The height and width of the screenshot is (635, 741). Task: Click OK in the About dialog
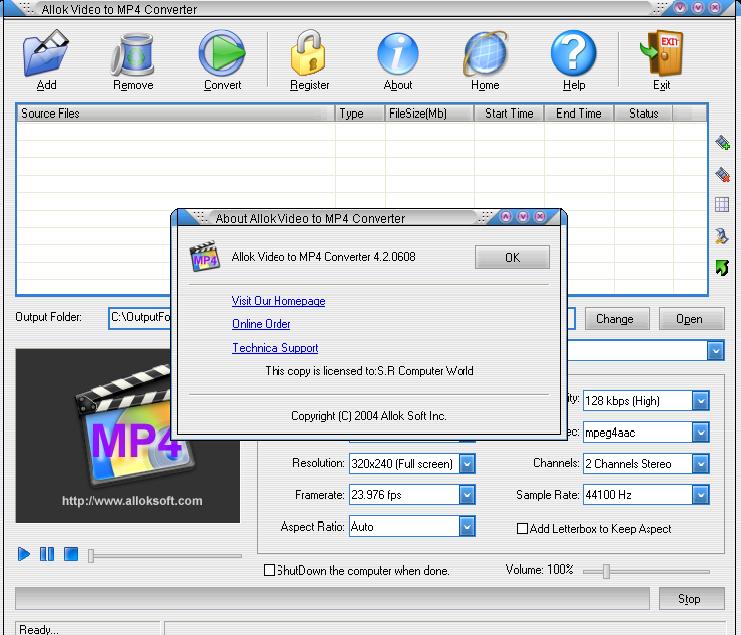coord(512,257)
